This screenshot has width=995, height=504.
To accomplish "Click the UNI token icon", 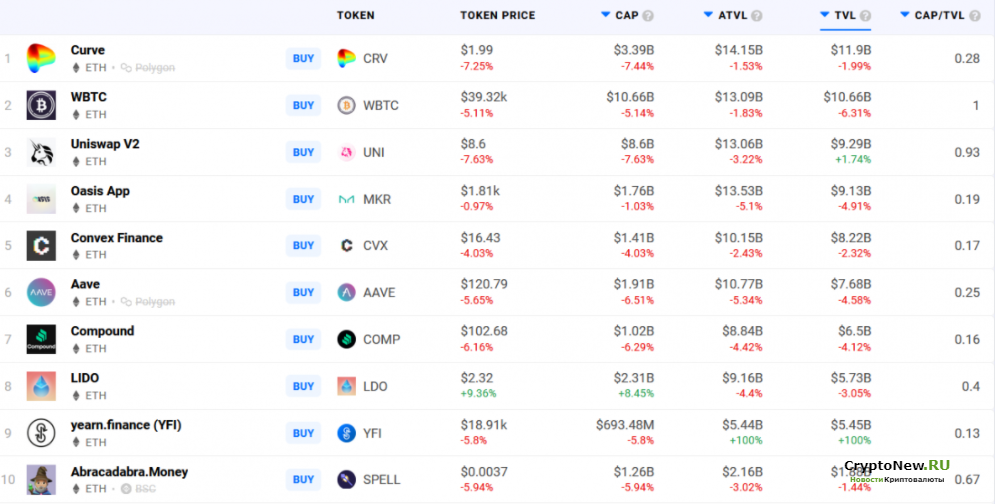I will coord(346,152).
